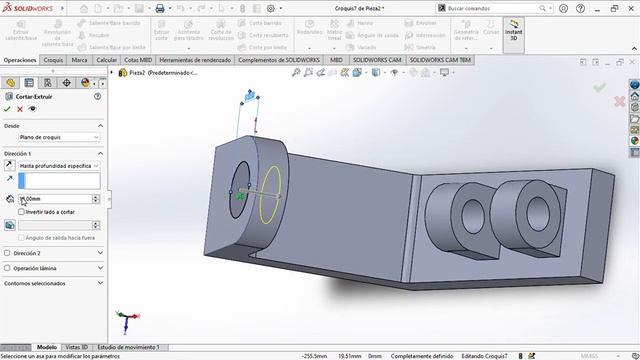
Task: Open Plano de croquis dropdown
Action: pyautogui.click(x=59, y=138)
